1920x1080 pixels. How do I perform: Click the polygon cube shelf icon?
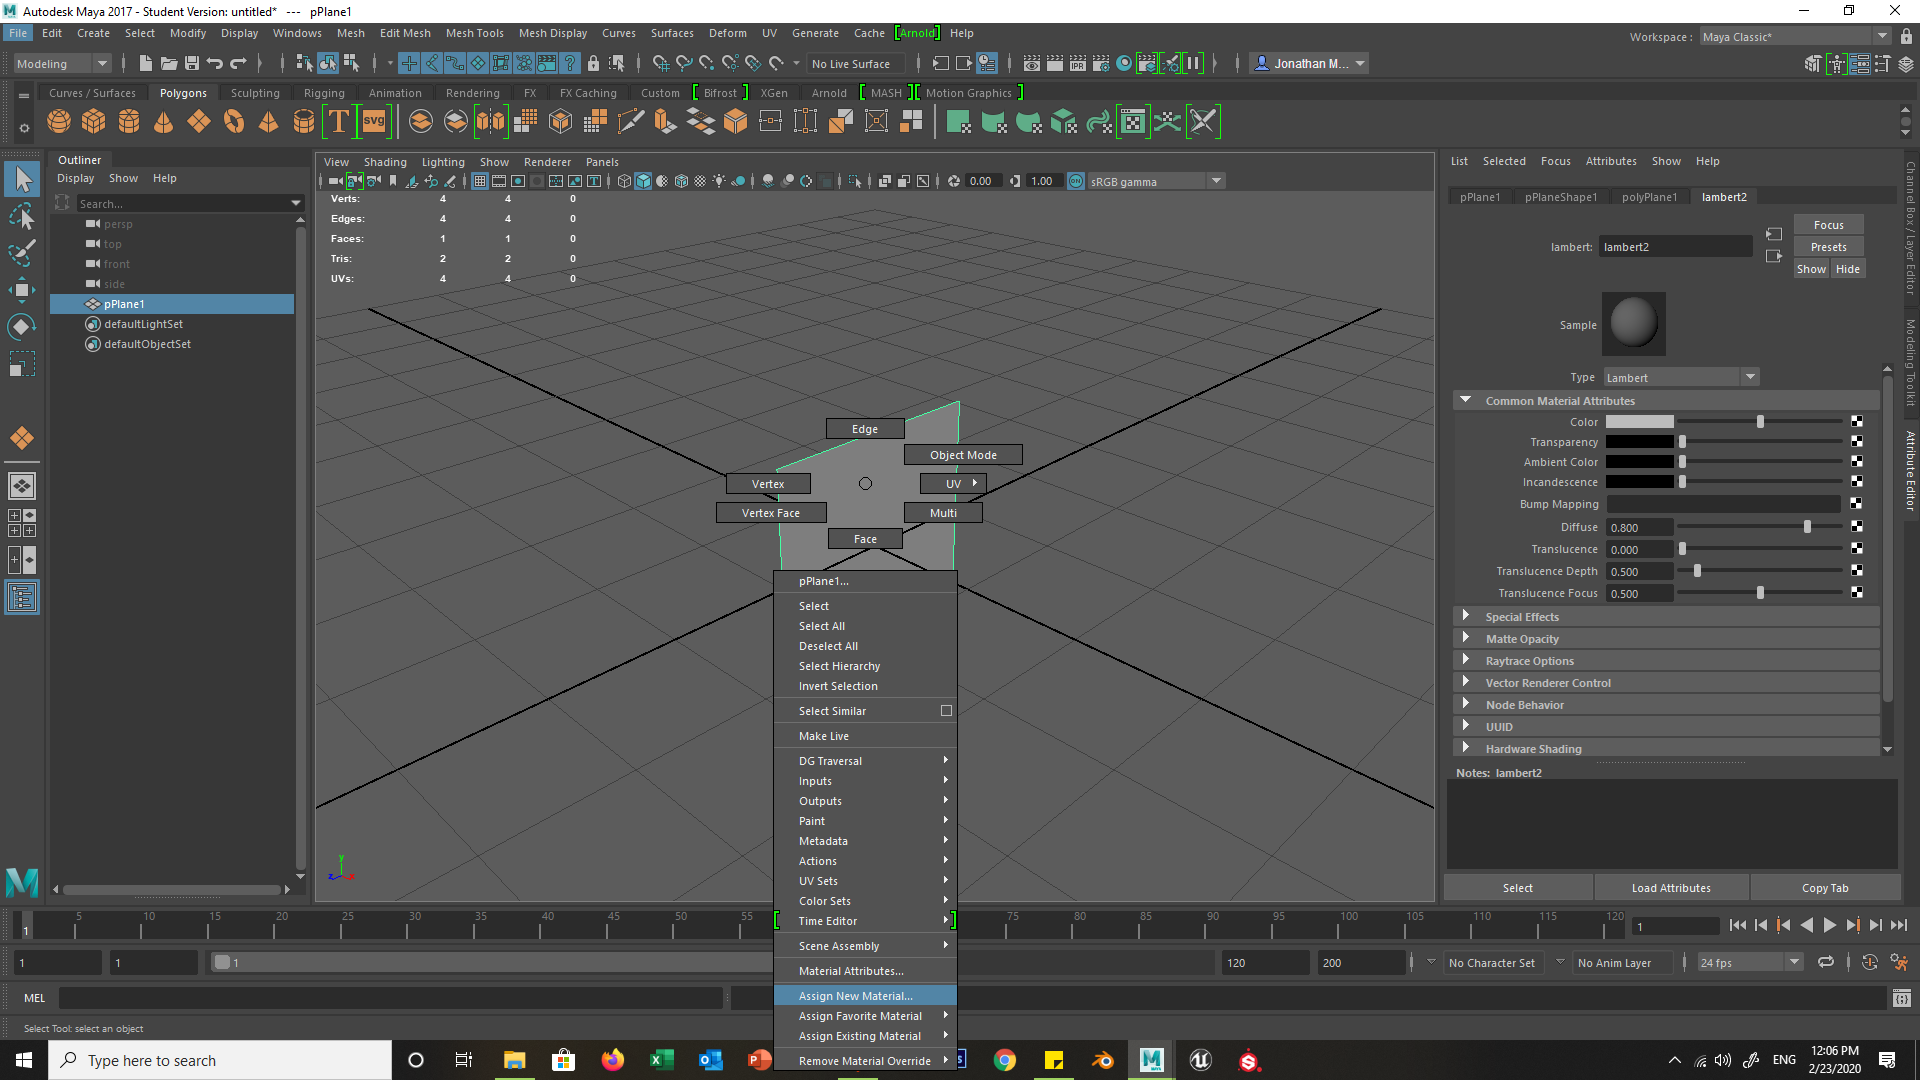click(94, 122)
